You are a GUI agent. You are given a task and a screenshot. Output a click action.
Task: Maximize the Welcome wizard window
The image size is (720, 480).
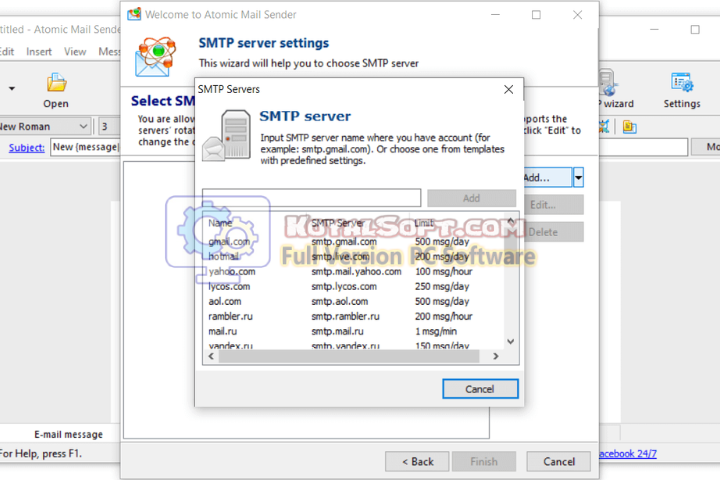536,15
